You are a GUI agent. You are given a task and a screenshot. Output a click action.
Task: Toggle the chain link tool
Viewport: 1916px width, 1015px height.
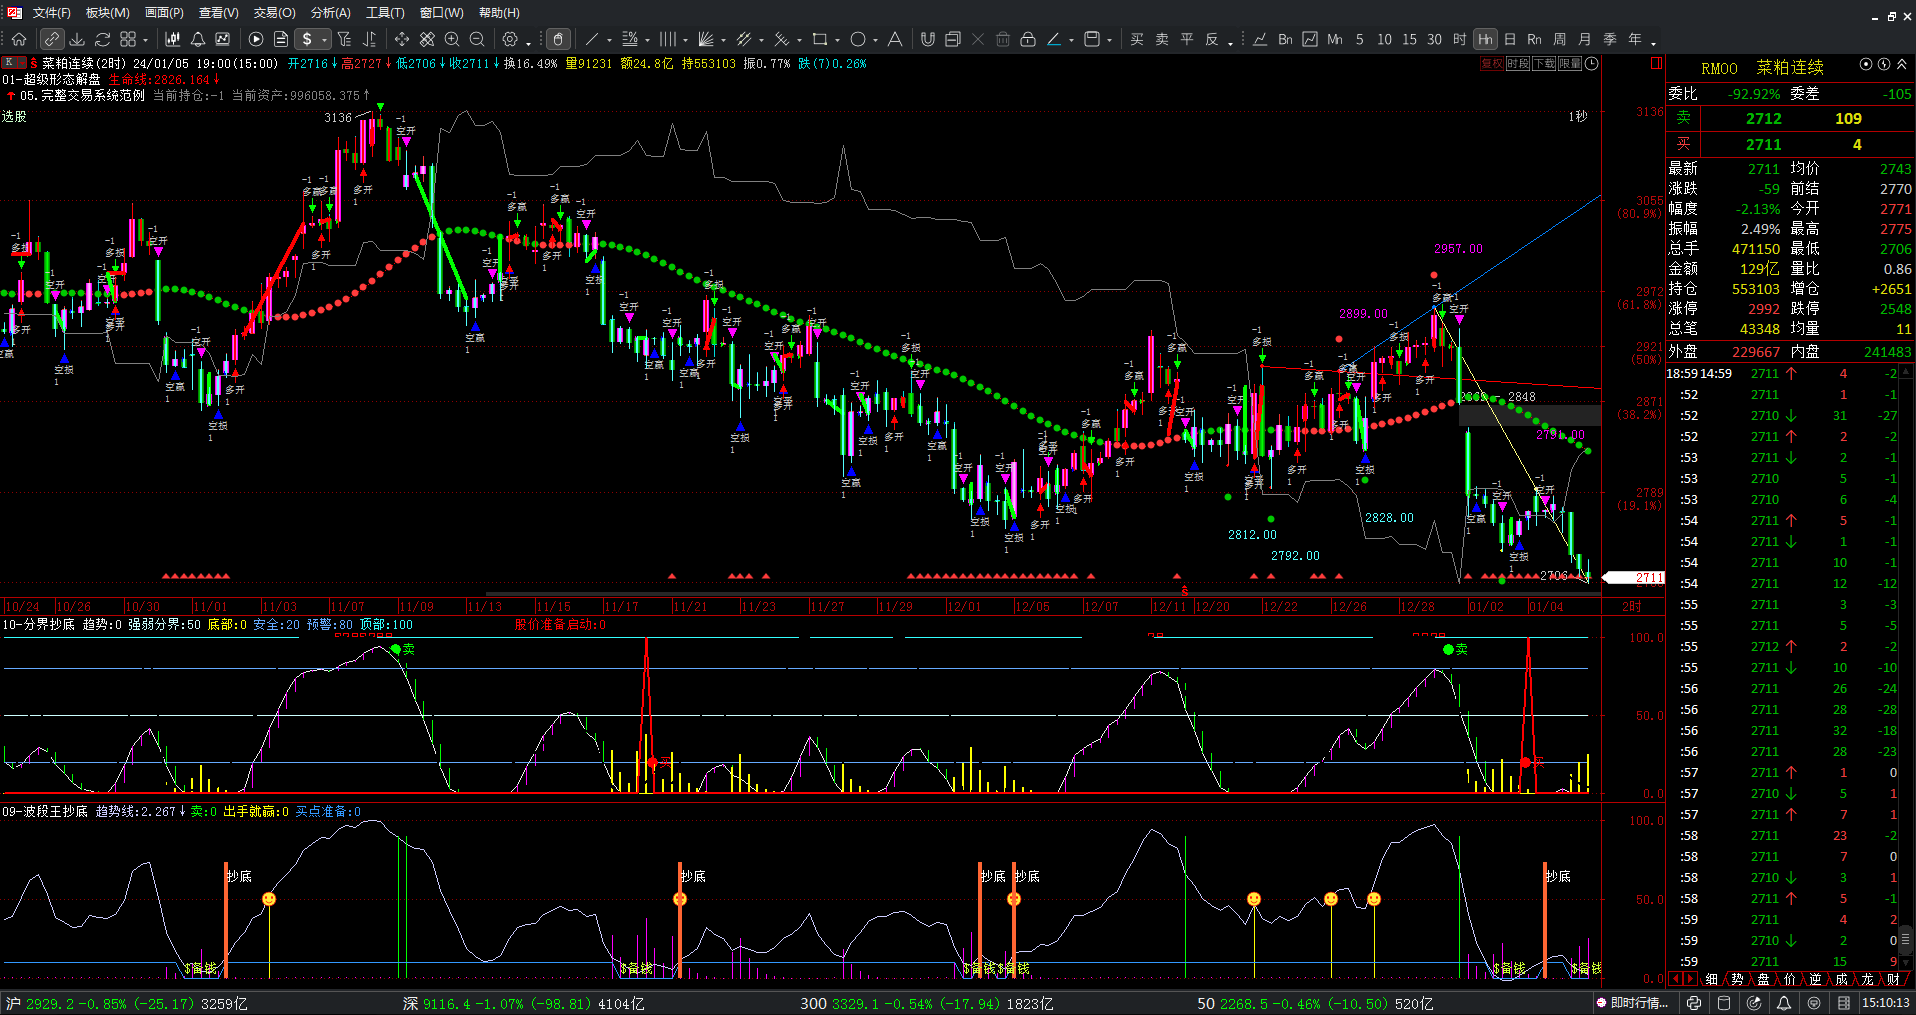coord(52,39)
